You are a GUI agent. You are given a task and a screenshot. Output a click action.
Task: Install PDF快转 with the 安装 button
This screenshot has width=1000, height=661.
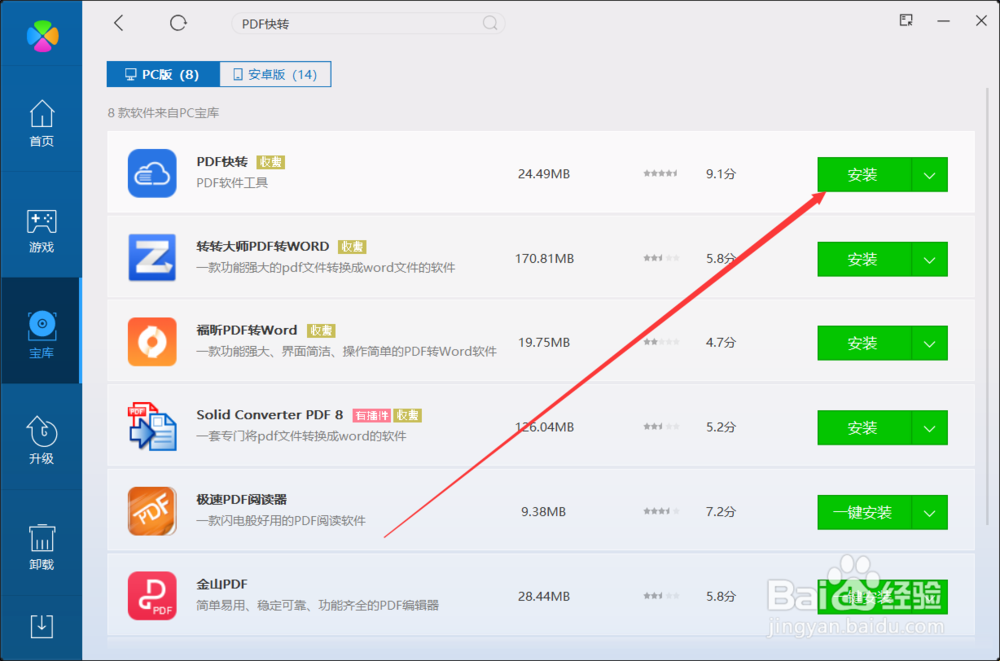(862, 174)
